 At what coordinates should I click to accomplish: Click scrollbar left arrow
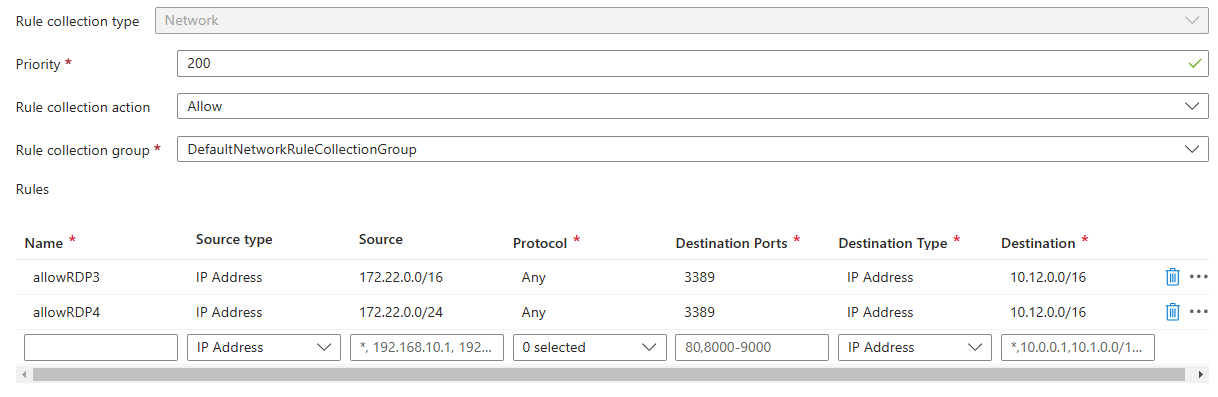[23, 374]
